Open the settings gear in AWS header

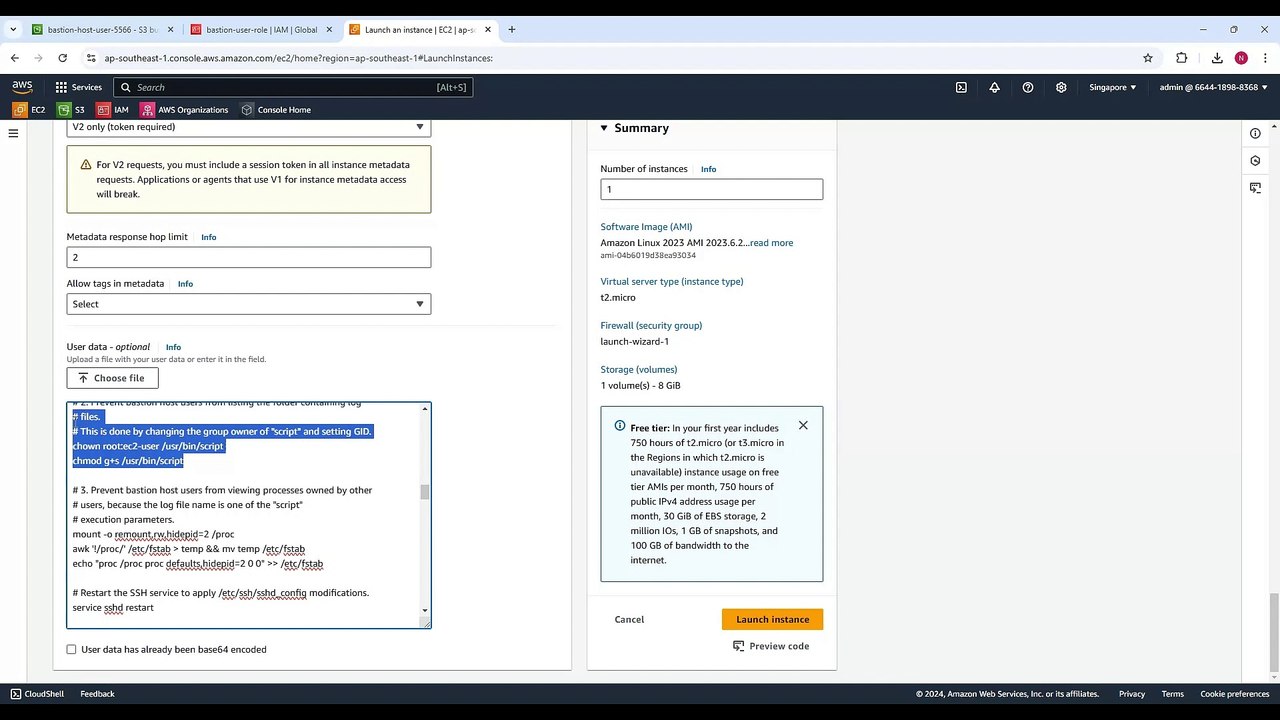tap(1061, 87)
